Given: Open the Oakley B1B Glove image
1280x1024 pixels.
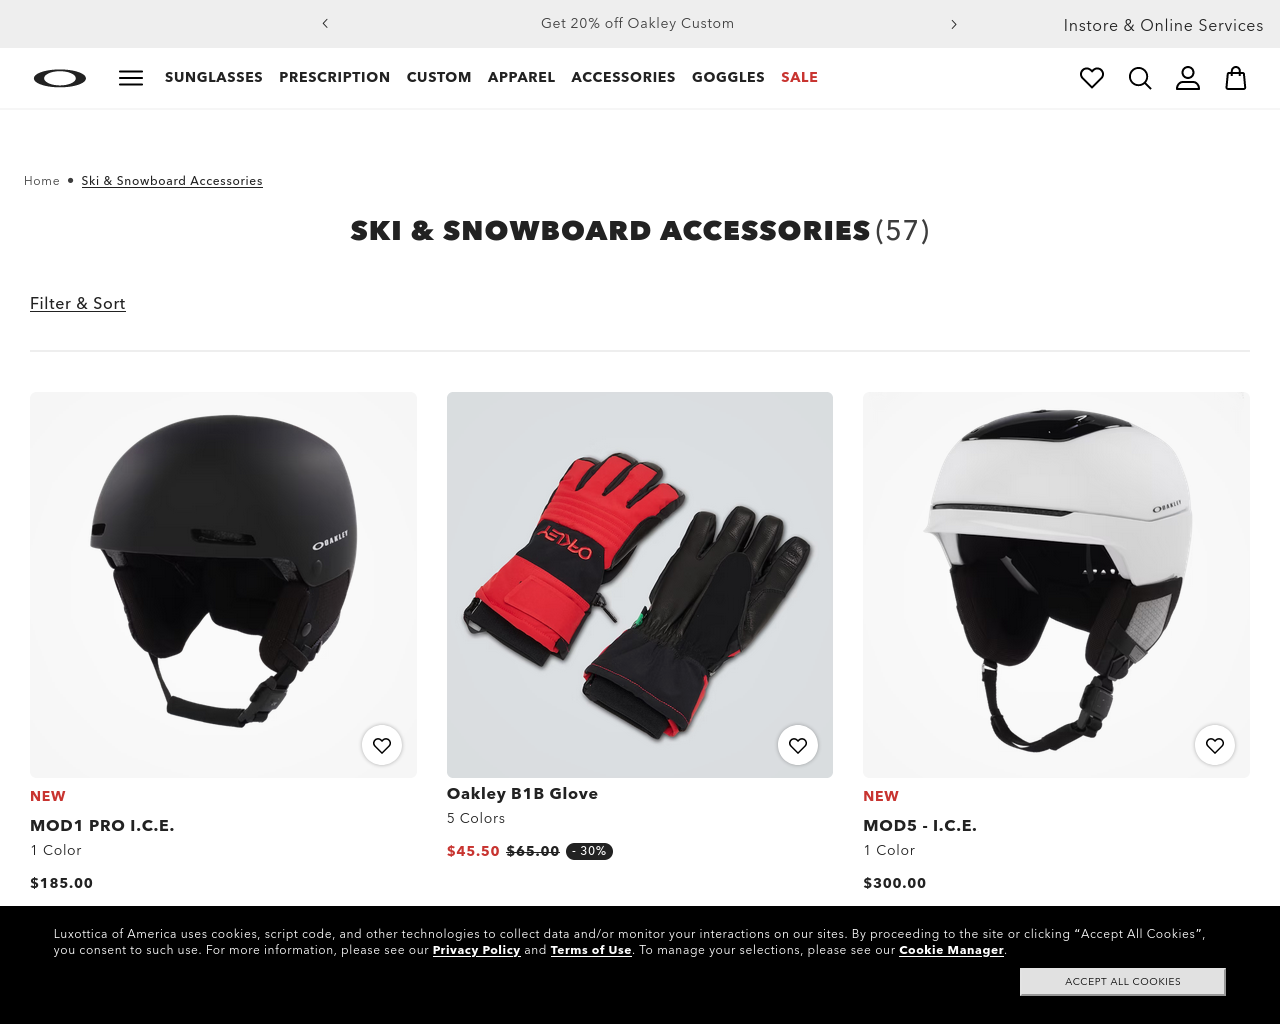Looking at the screenshot, I should point(640,585).
